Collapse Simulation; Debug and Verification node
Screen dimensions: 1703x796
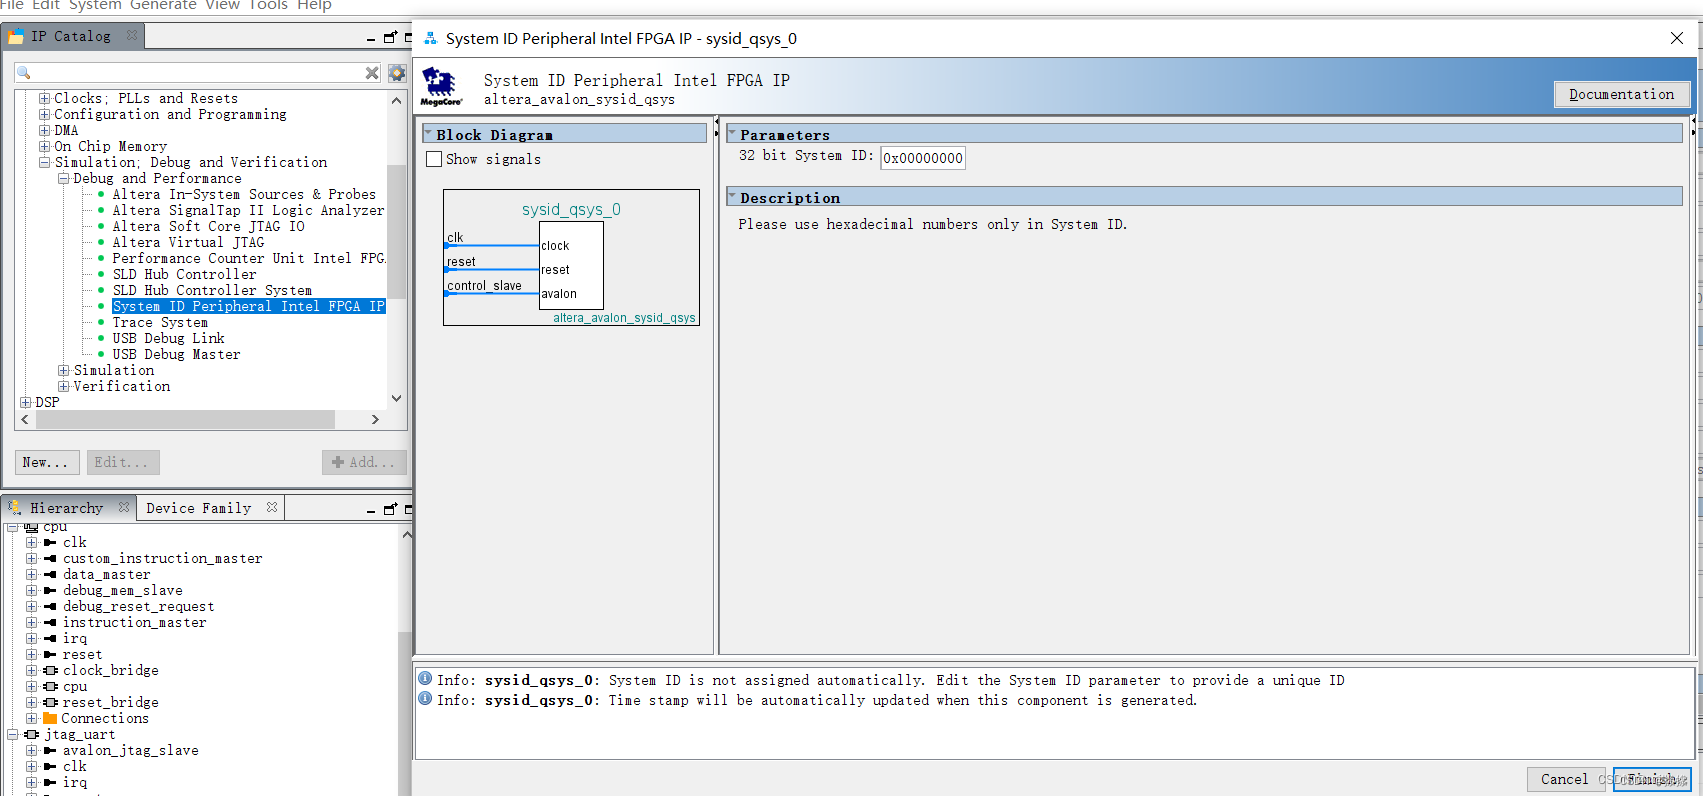point(44,162)
